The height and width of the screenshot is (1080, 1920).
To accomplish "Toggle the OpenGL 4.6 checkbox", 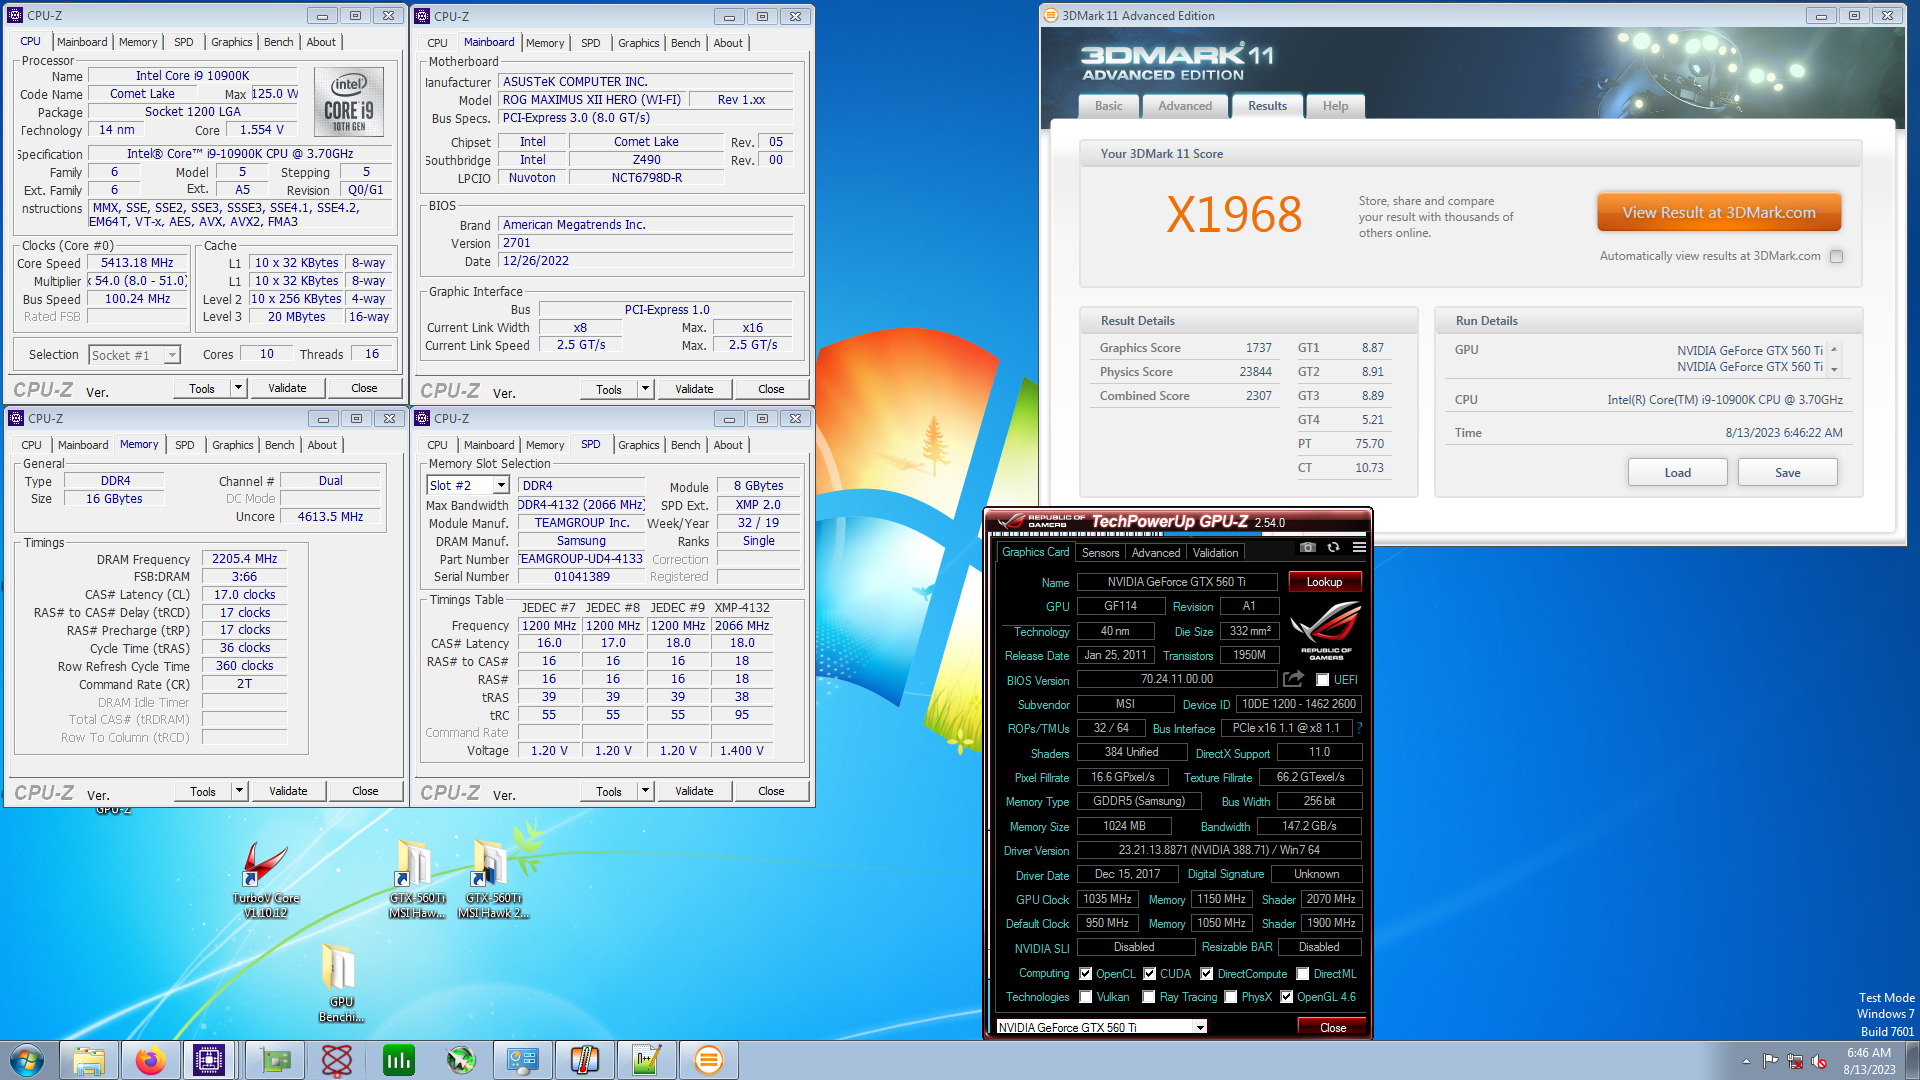I will [x=1287, y=997].
